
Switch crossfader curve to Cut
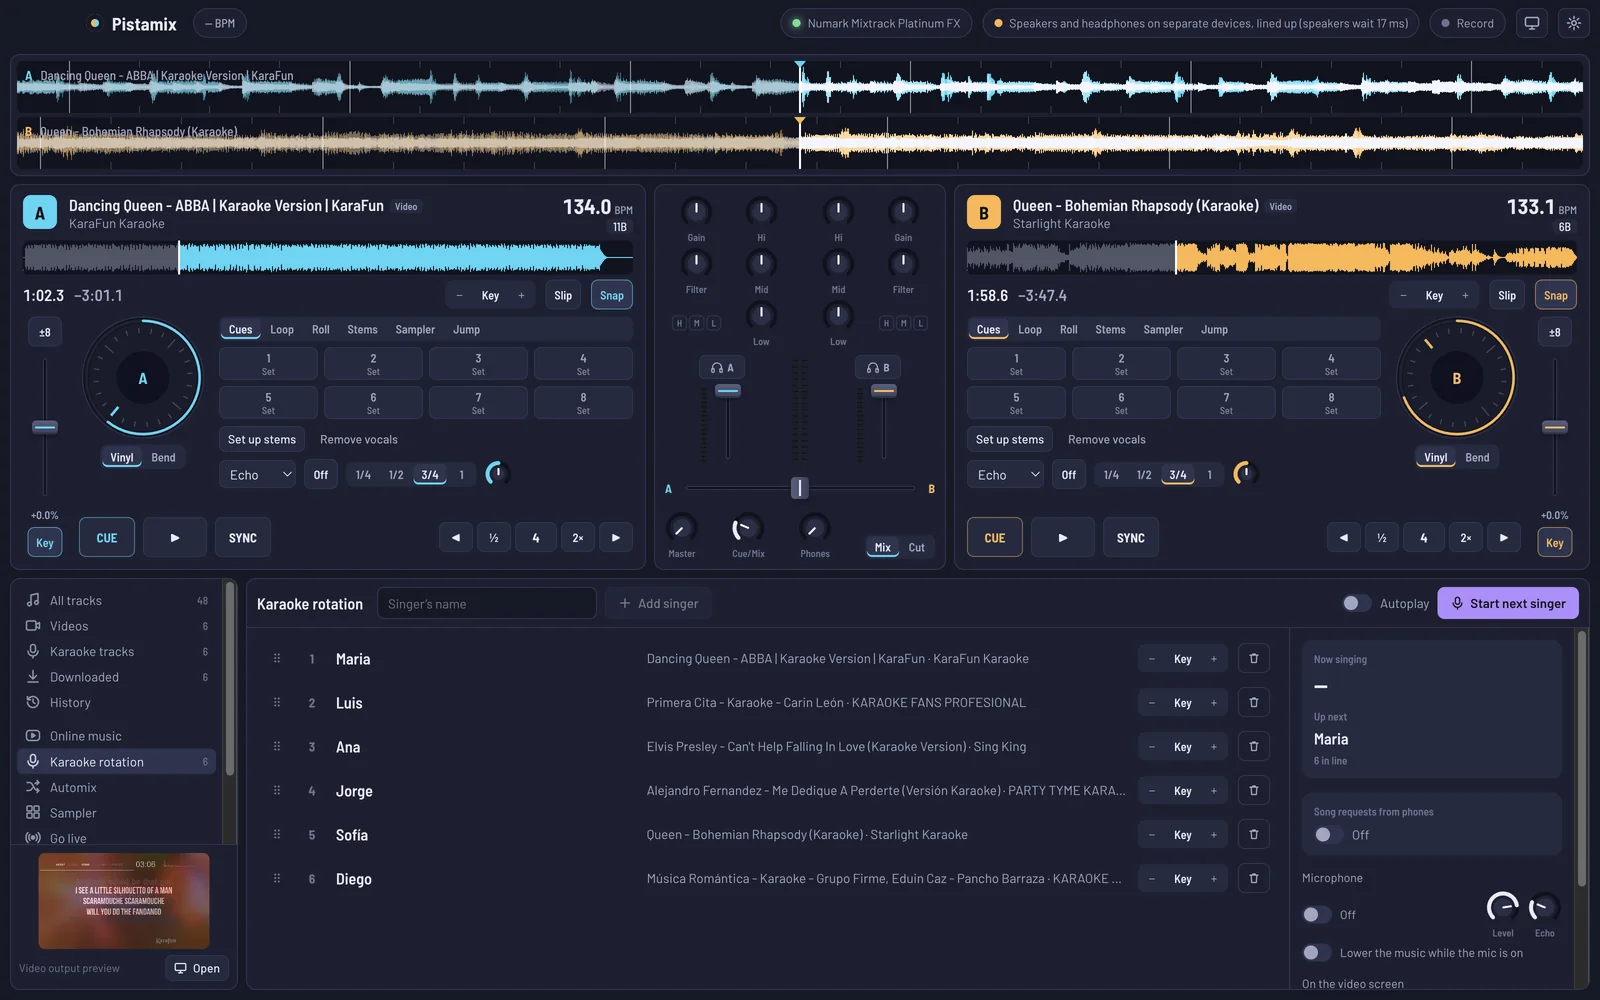tap(917, 548)
